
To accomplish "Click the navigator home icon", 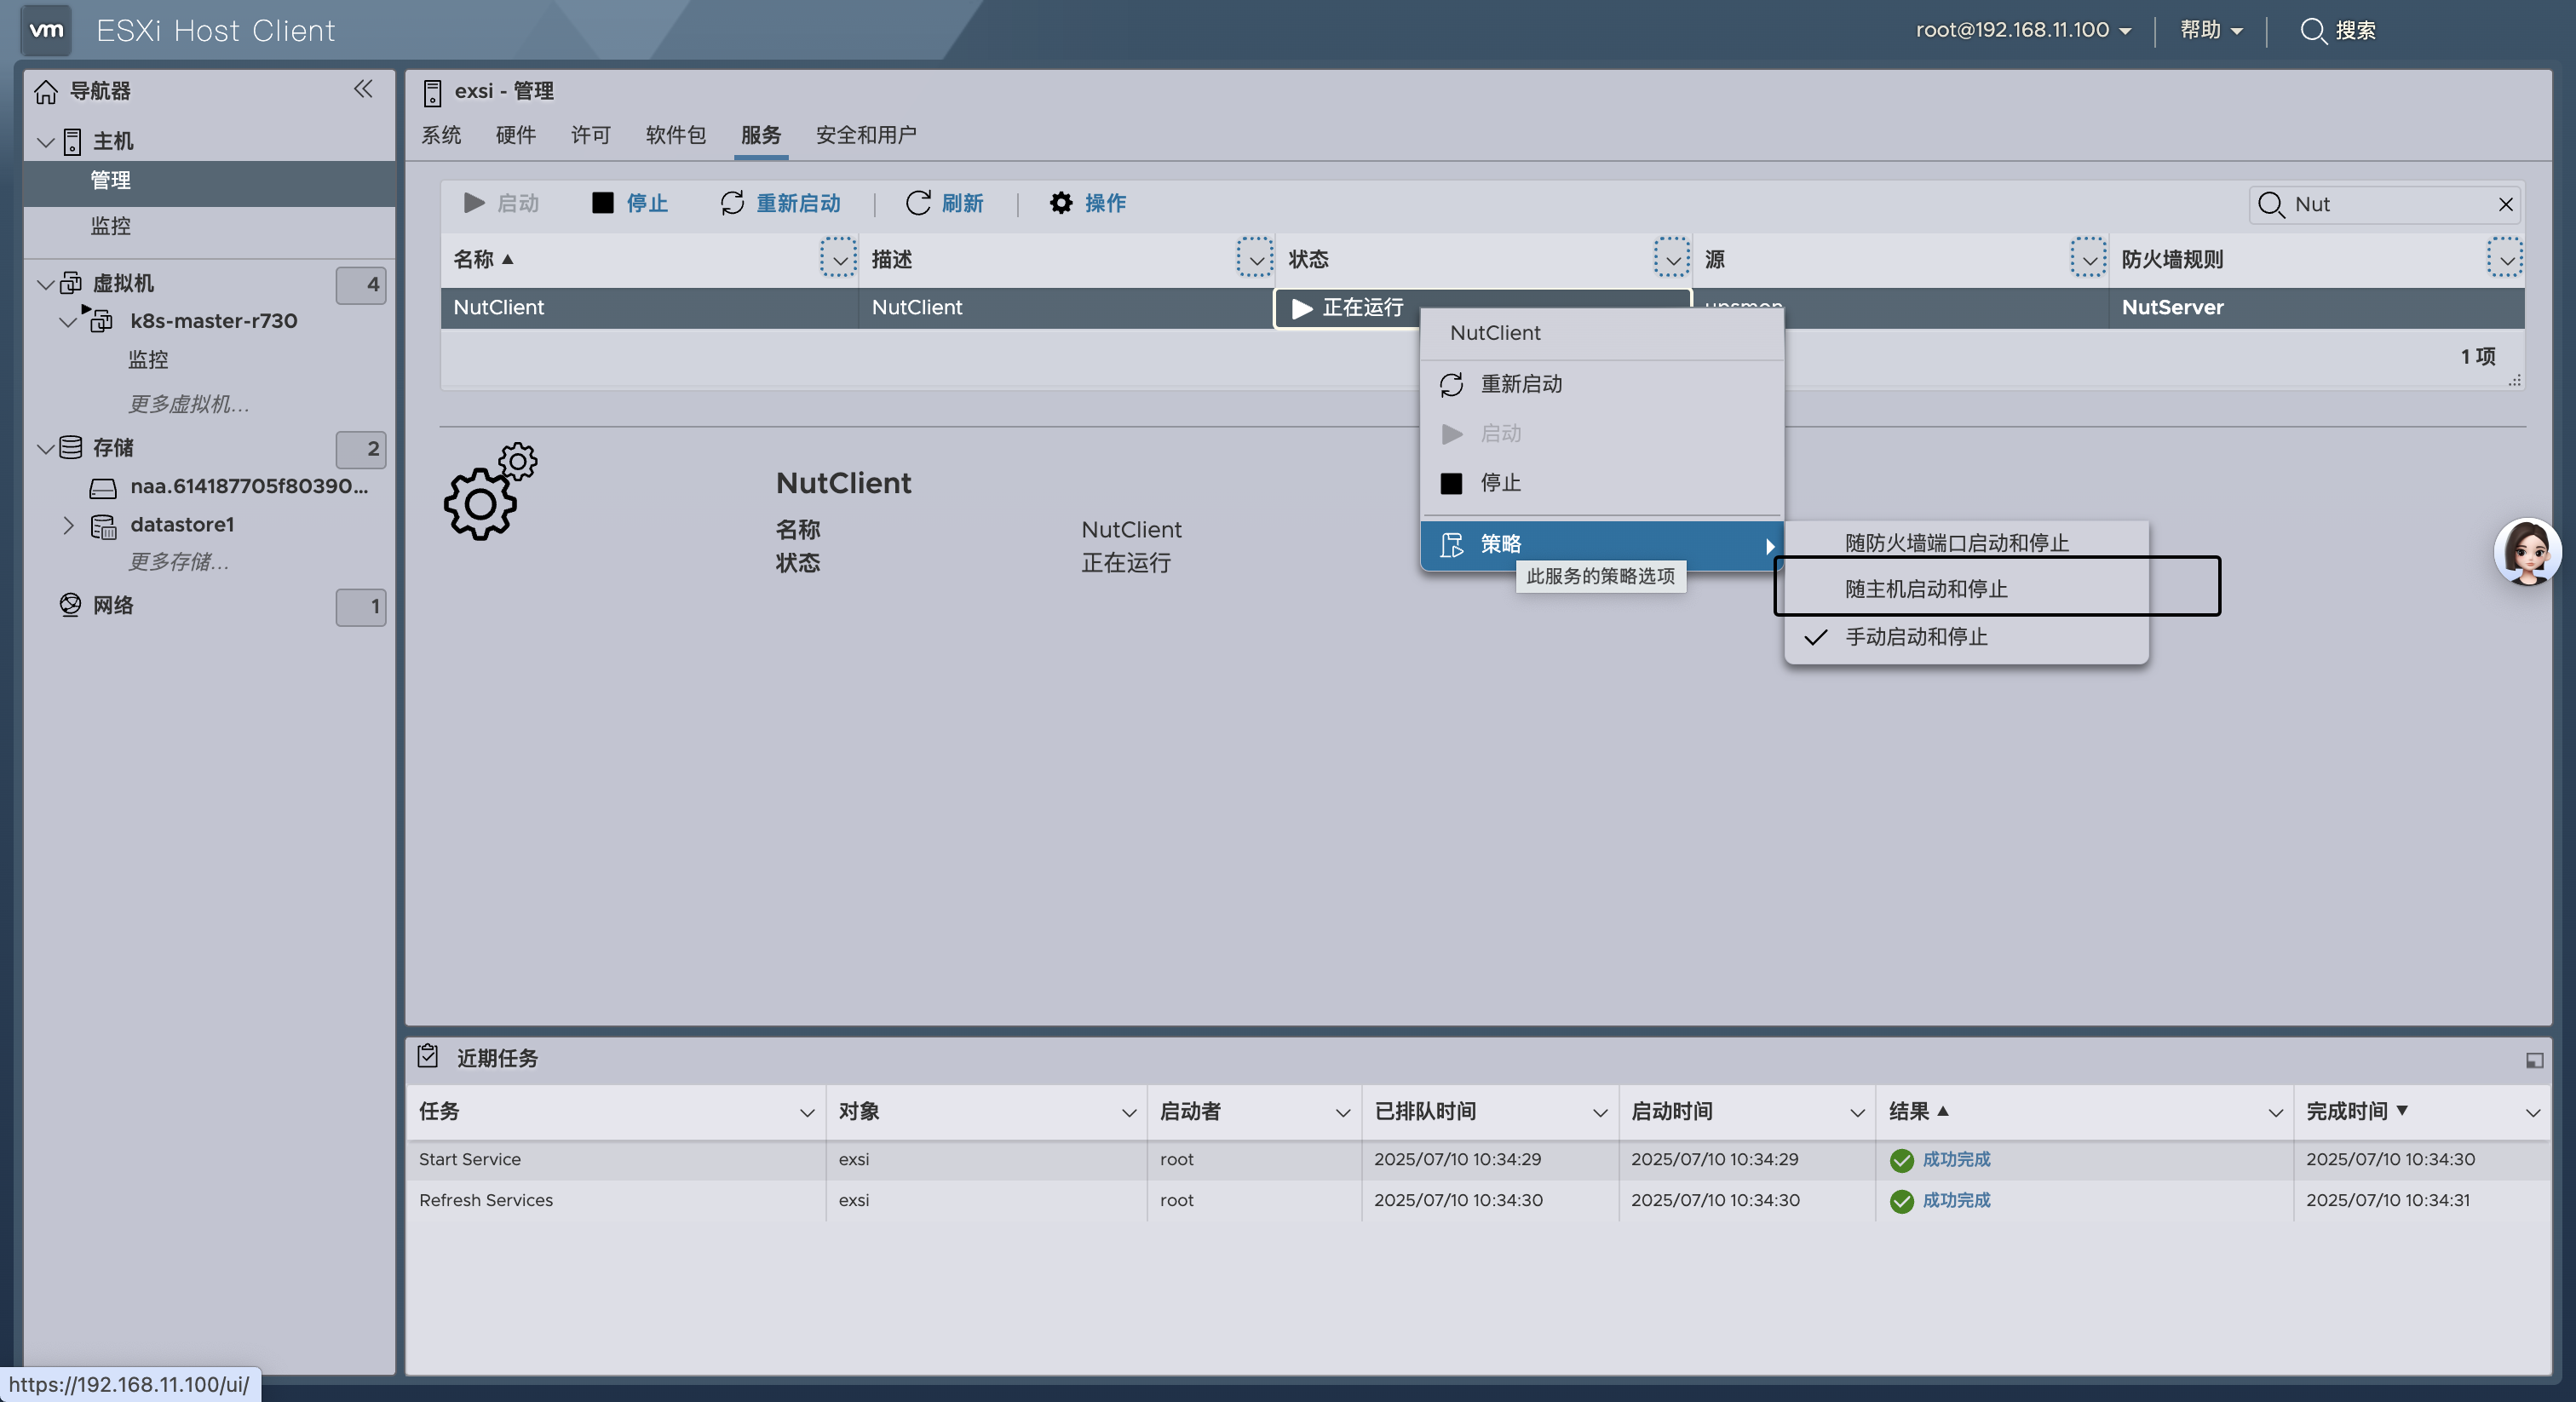I will [x=46, y=92].
